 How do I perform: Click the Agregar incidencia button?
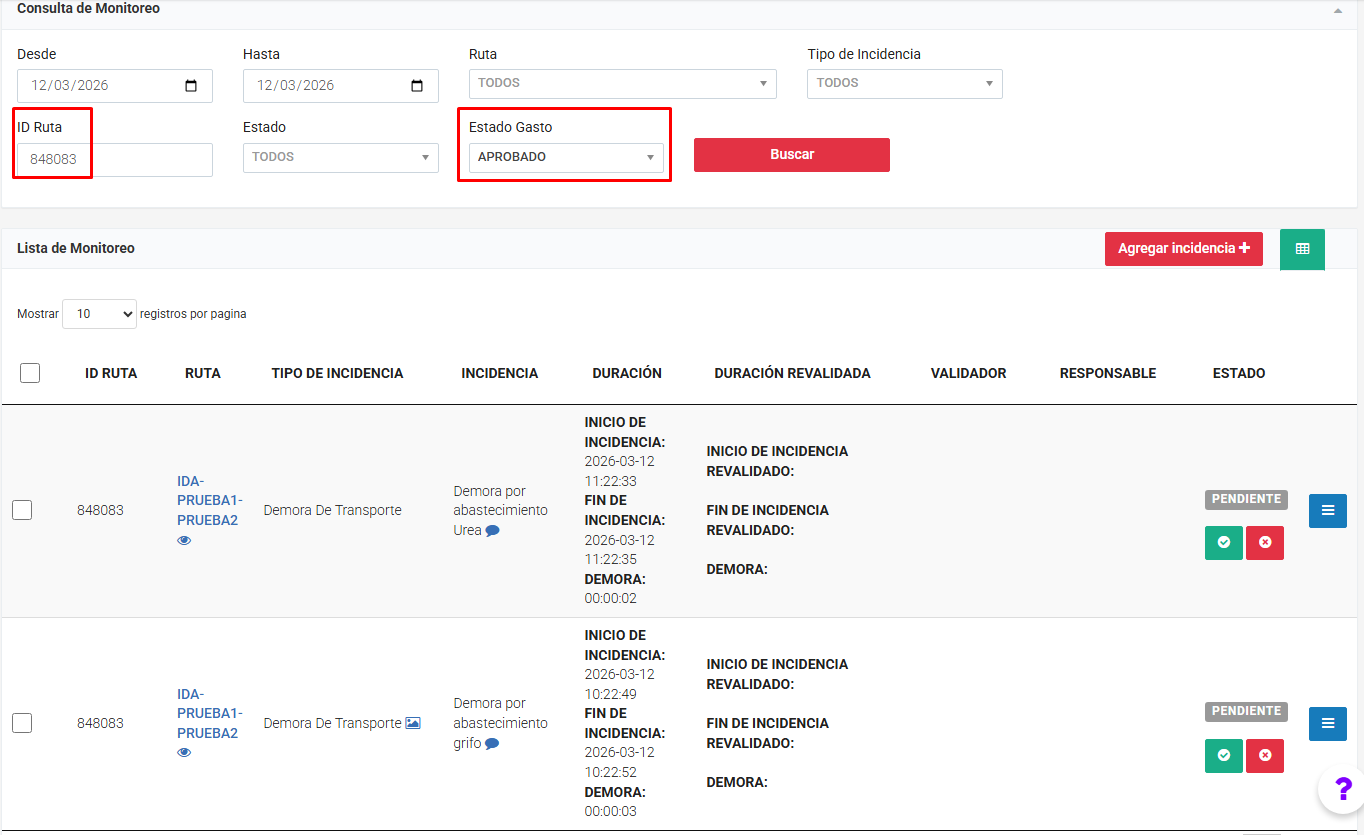coord(1183,249)
